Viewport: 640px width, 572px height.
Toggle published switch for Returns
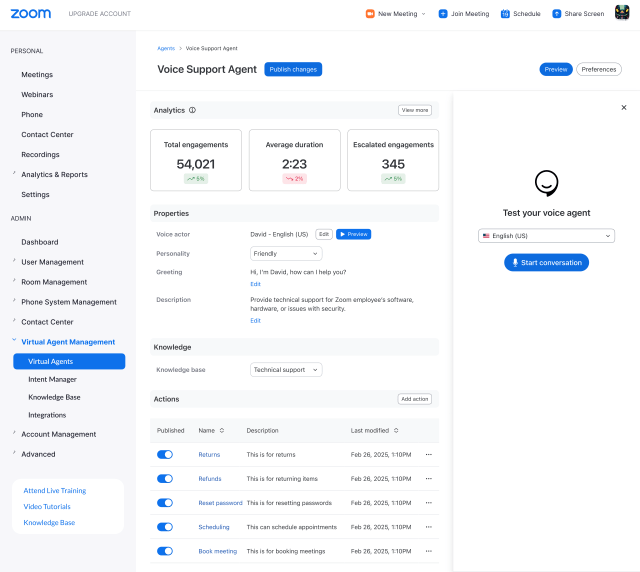(x=165, y=455)
